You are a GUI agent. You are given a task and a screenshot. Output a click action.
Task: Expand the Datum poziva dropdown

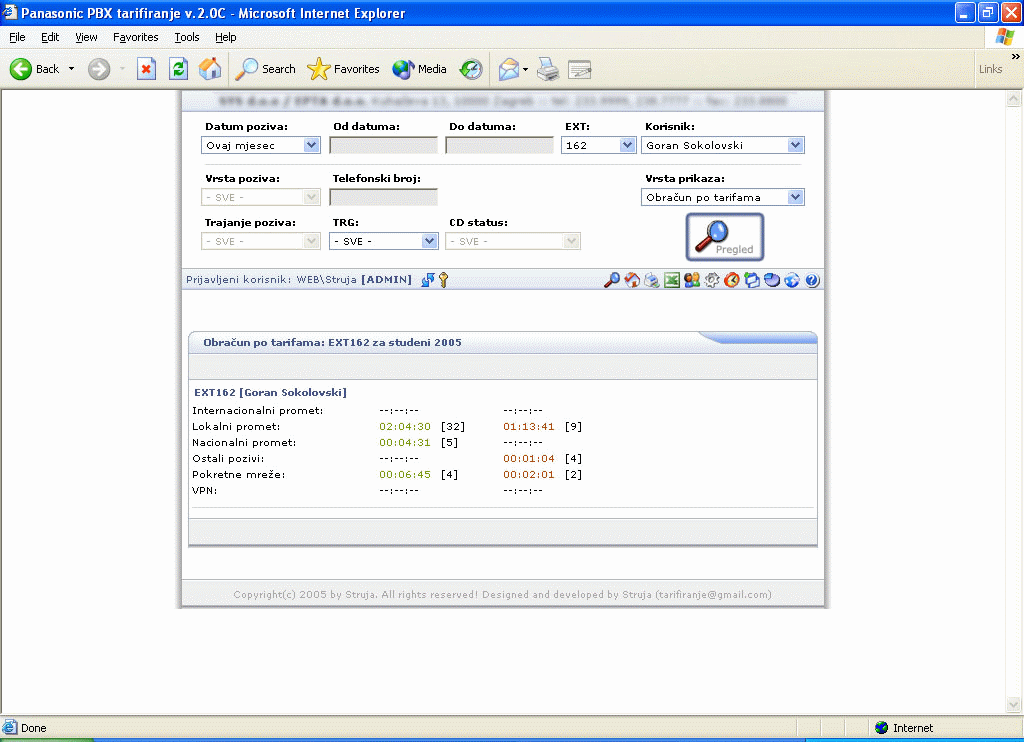point(312,145)
